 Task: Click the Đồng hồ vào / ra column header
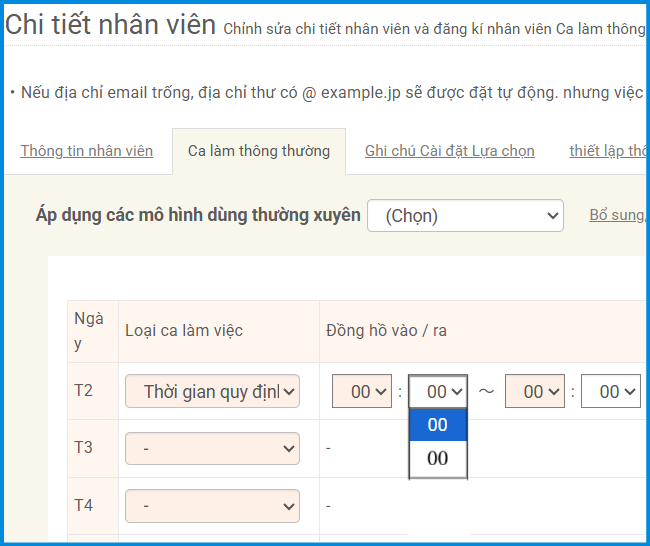point(386,331)
